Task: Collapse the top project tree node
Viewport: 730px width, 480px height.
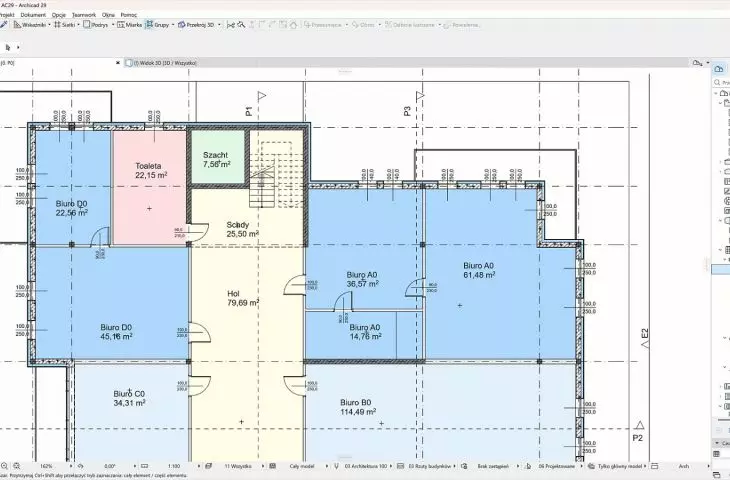Action: click(716, 93)
